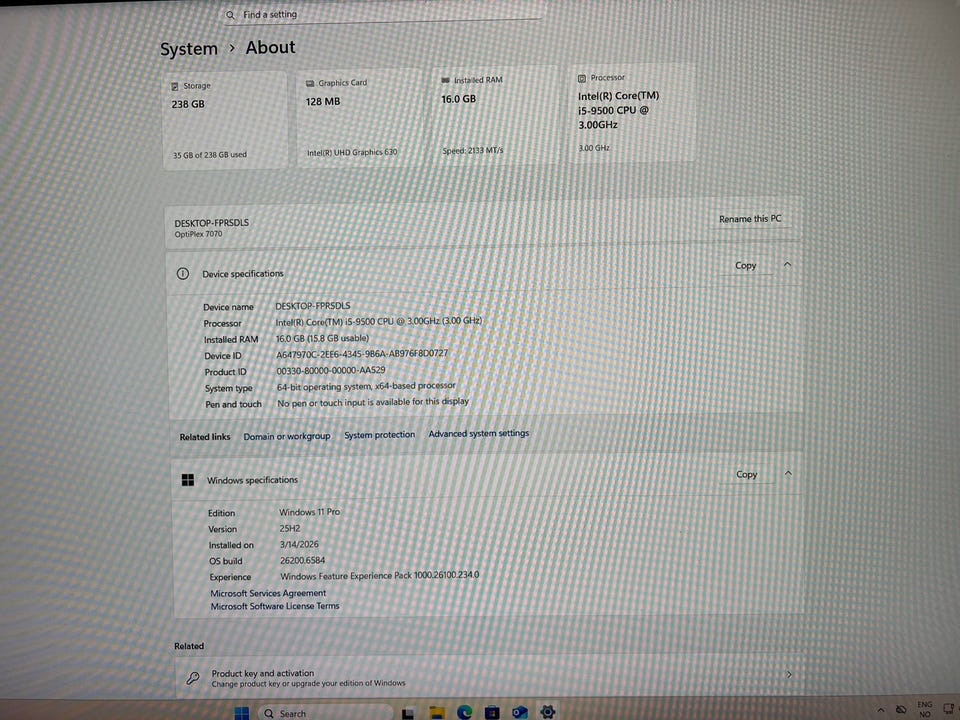
Task: Click ENG NO language indicator
Action: 924,709
